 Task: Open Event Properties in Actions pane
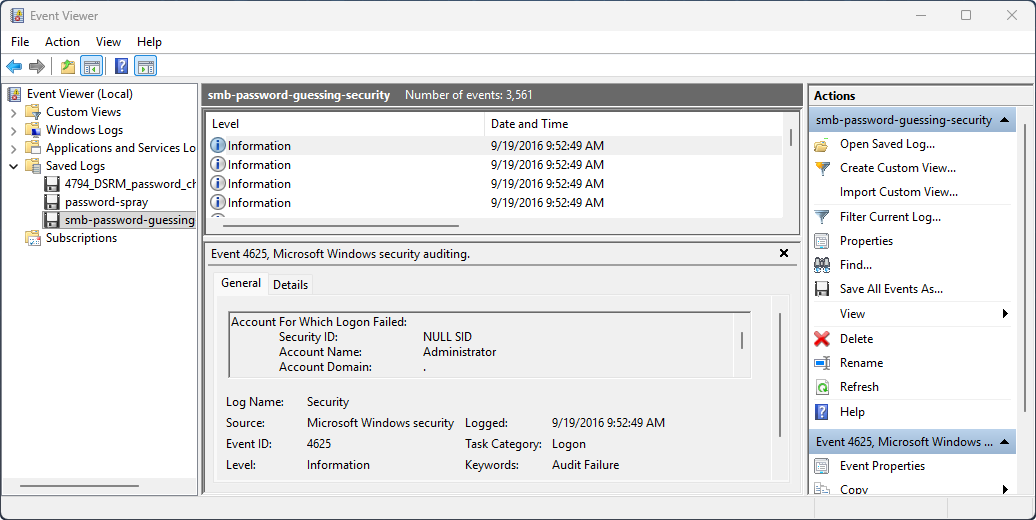point(881,466)
